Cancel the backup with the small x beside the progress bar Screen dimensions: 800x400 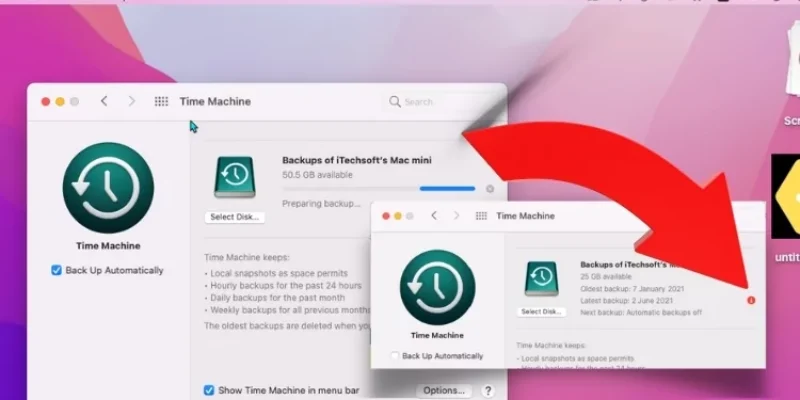point(490,189)
